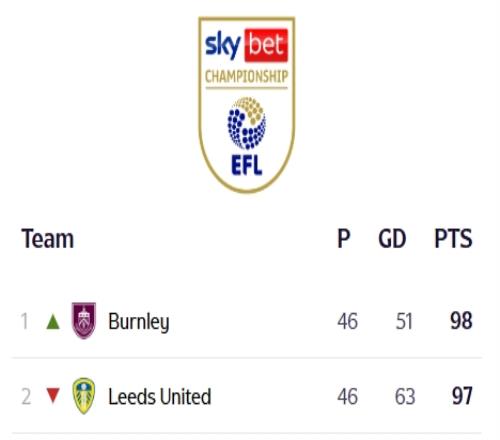
Task: Select Burnley's 98 points value
Action: point(461,321)
